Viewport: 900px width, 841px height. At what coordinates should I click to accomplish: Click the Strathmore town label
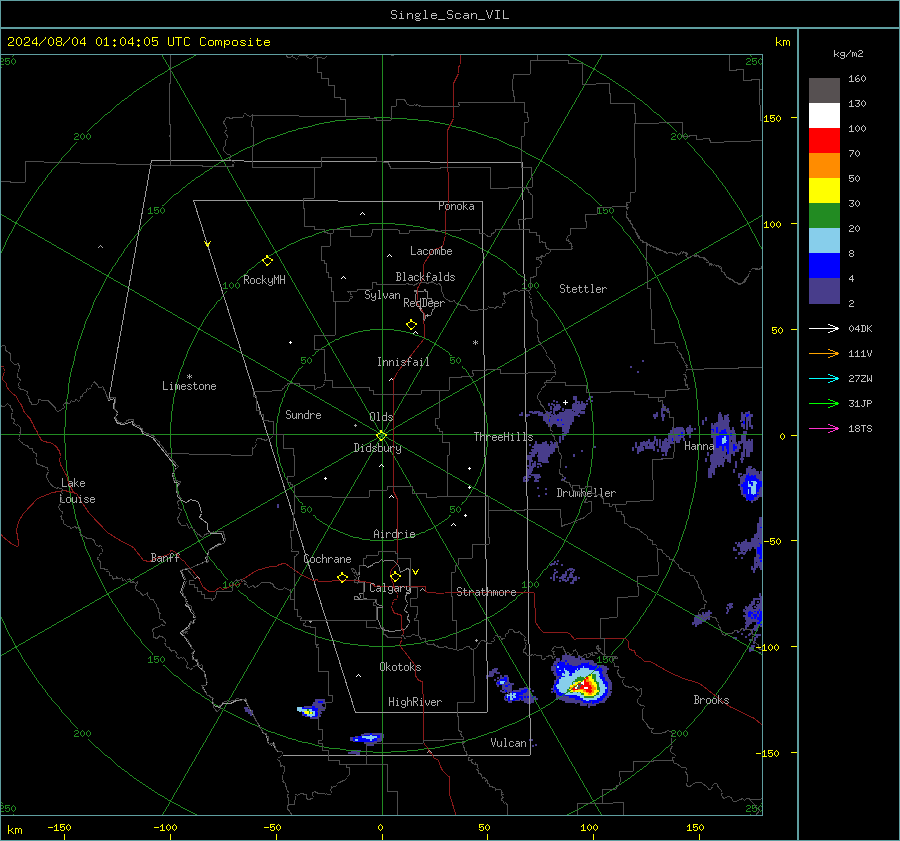pos(486,592)
